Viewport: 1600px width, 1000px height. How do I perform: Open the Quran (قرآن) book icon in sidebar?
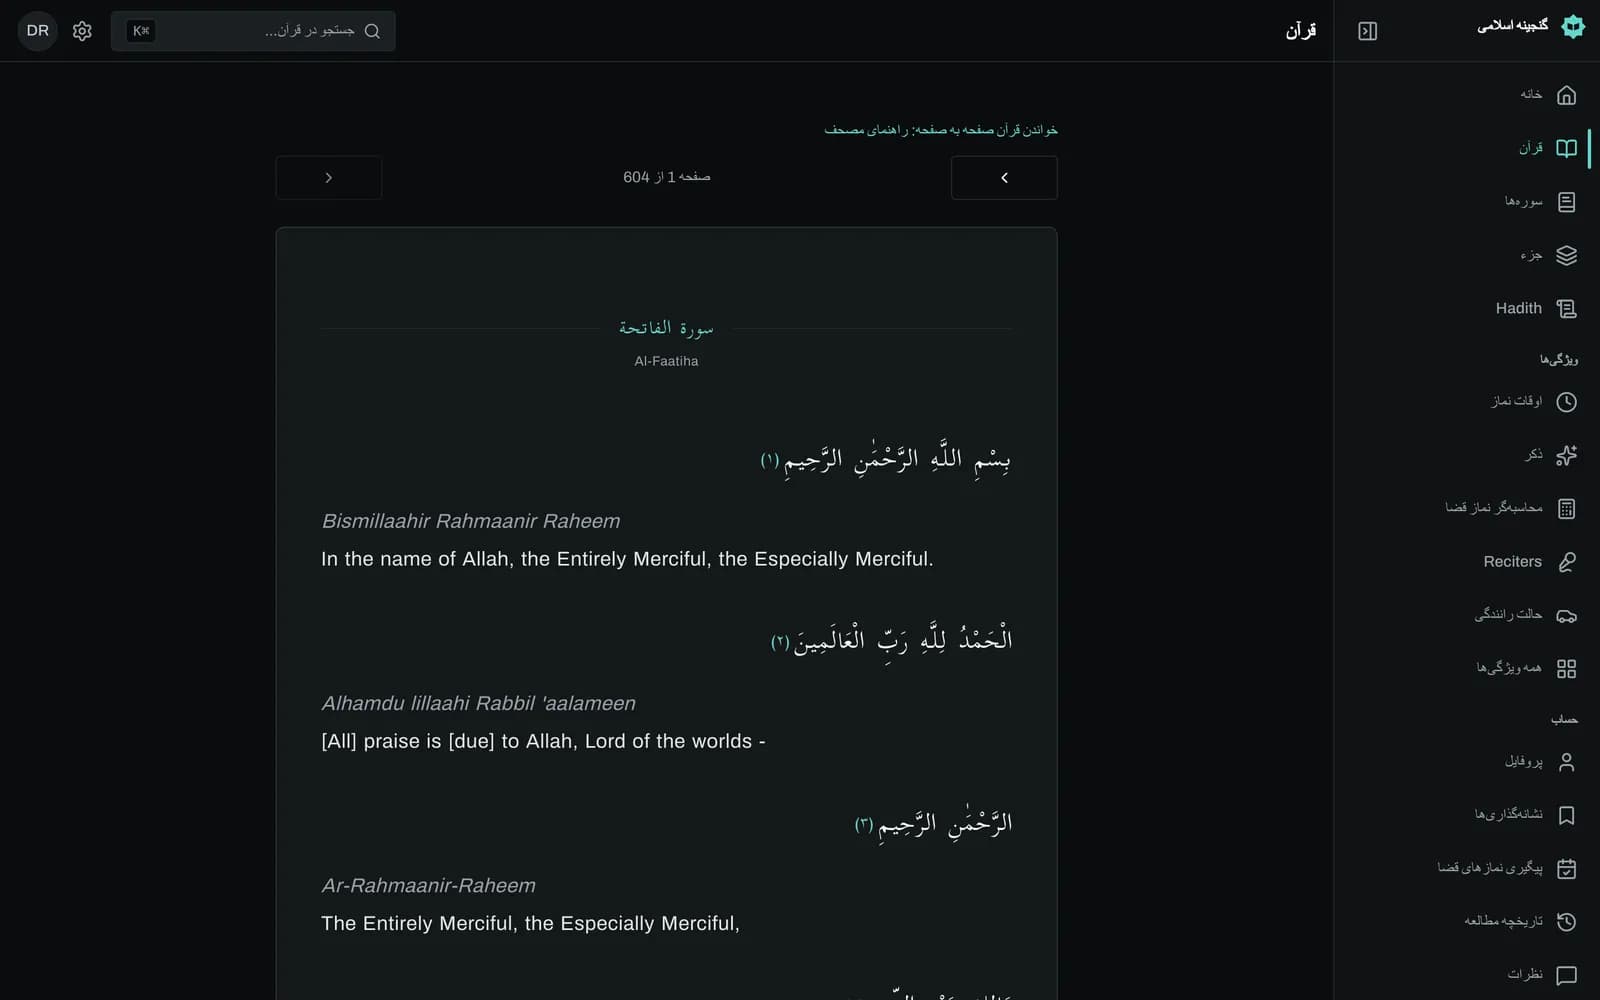click(1566, 148)
